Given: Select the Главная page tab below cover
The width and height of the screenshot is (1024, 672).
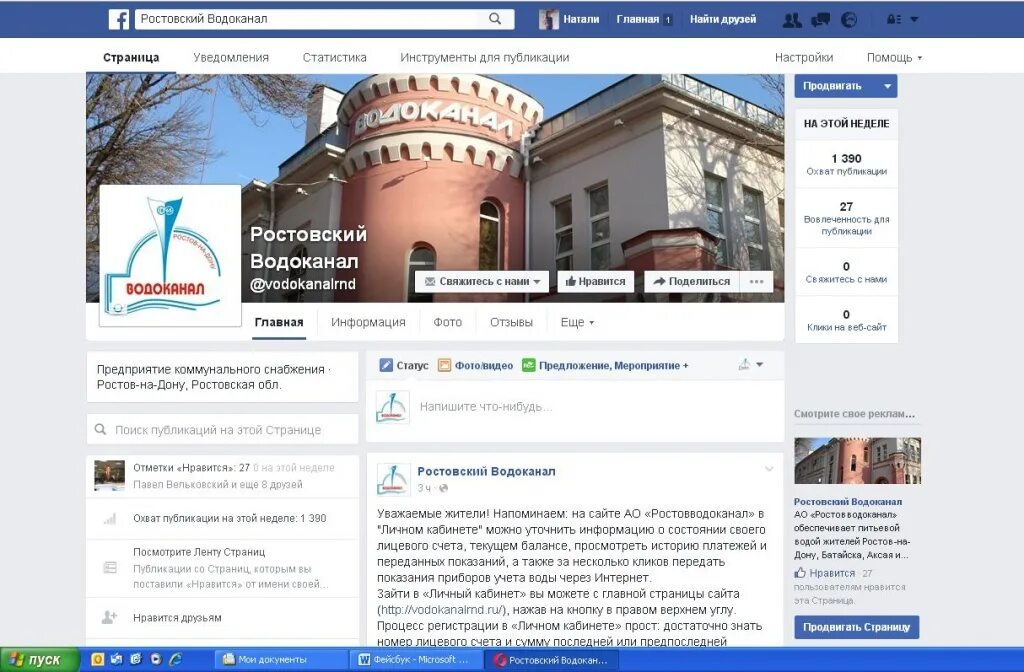Looking at the screenshot, I should [279, 322].
